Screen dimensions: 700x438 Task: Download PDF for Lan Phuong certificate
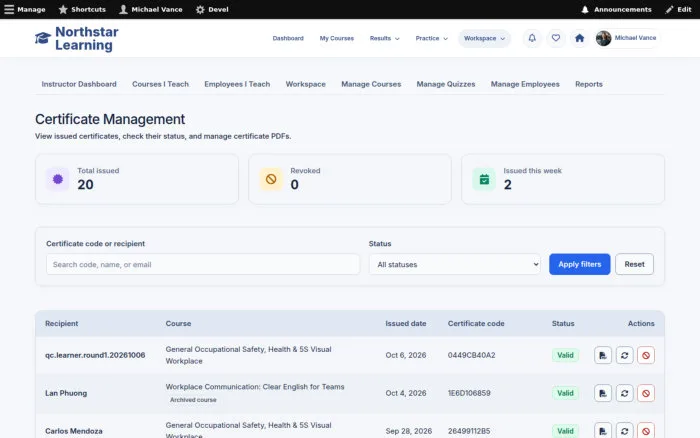click(603, 393)
